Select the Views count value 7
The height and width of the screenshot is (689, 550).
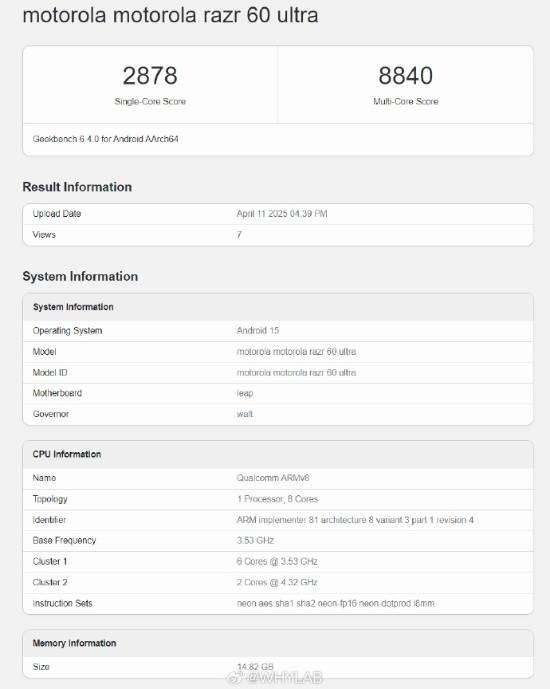pyautogui.click(x=239, y=235)
